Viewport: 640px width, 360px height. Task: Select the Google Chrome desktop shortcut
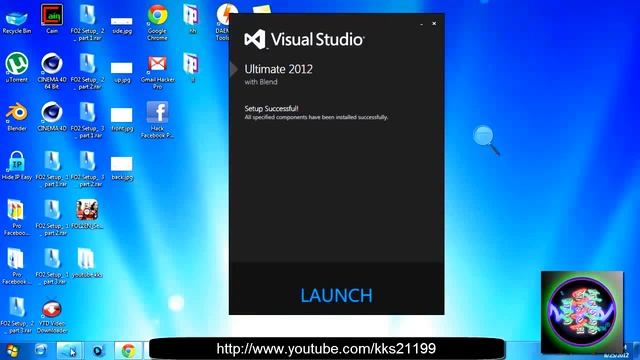point(158,22)
